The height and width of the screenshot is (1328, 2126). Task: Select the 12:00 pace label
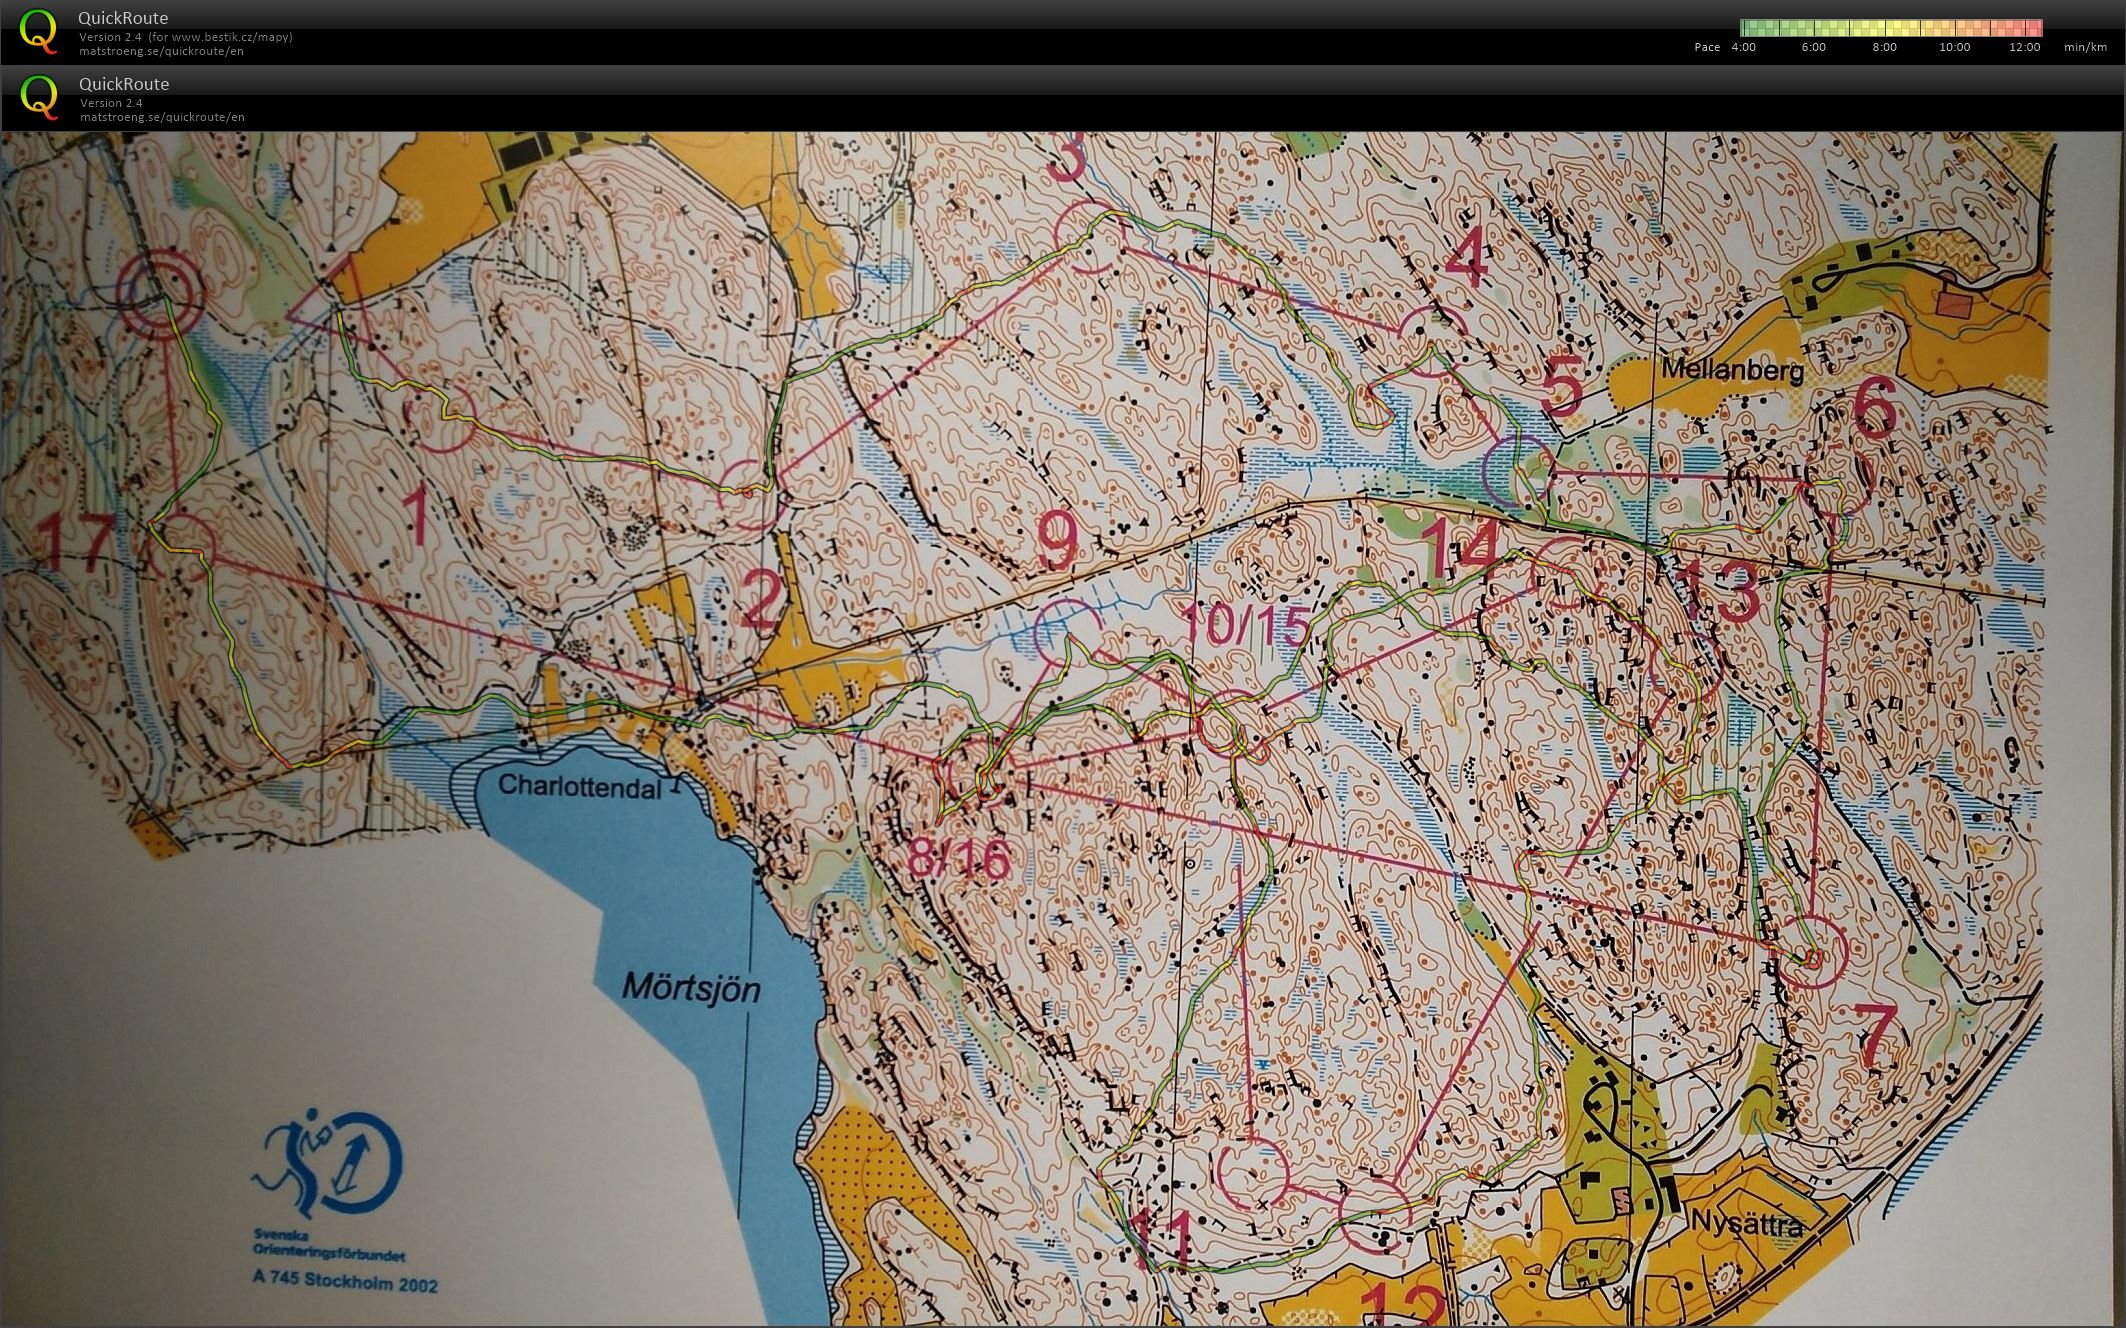click(2024, 47)
